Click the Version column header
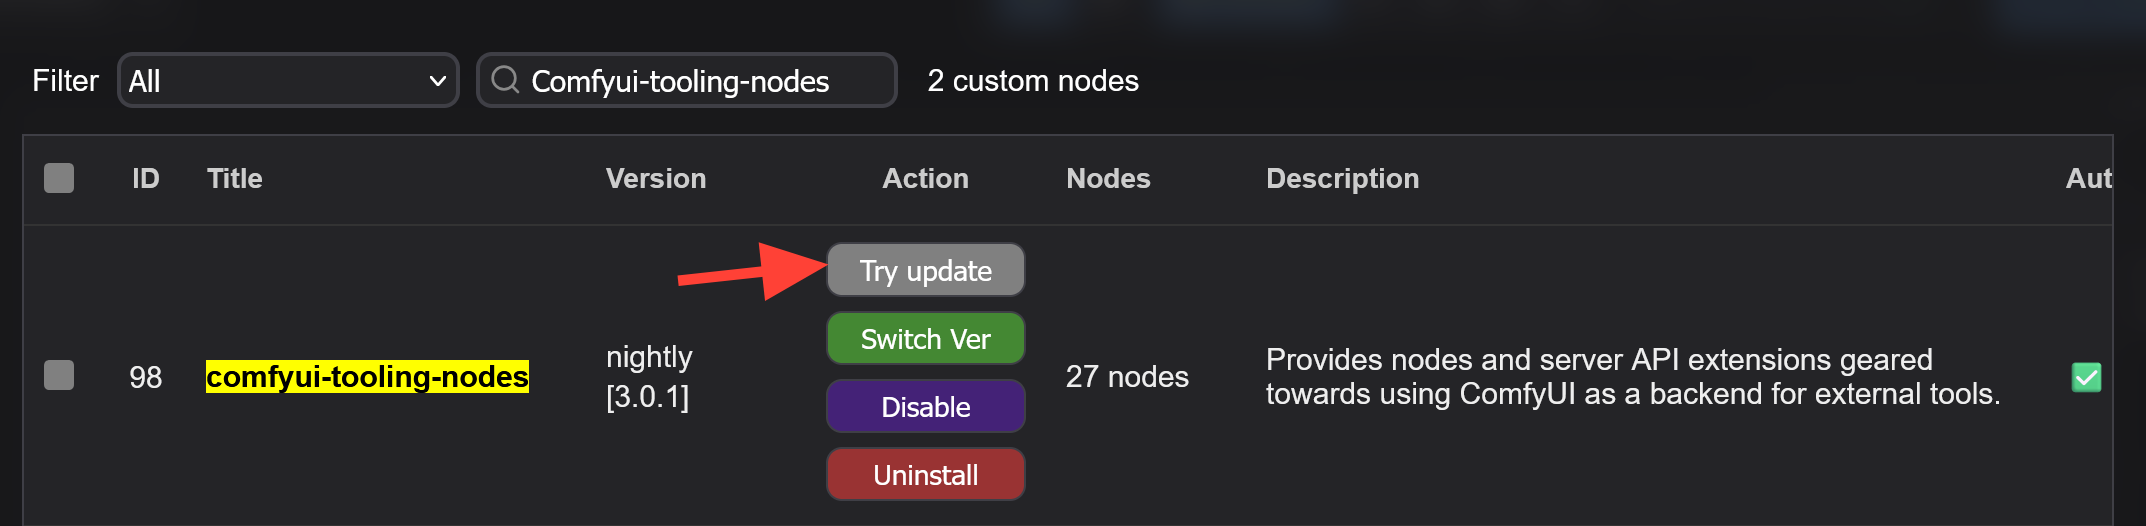2146x526 pixels. (656, 178)
